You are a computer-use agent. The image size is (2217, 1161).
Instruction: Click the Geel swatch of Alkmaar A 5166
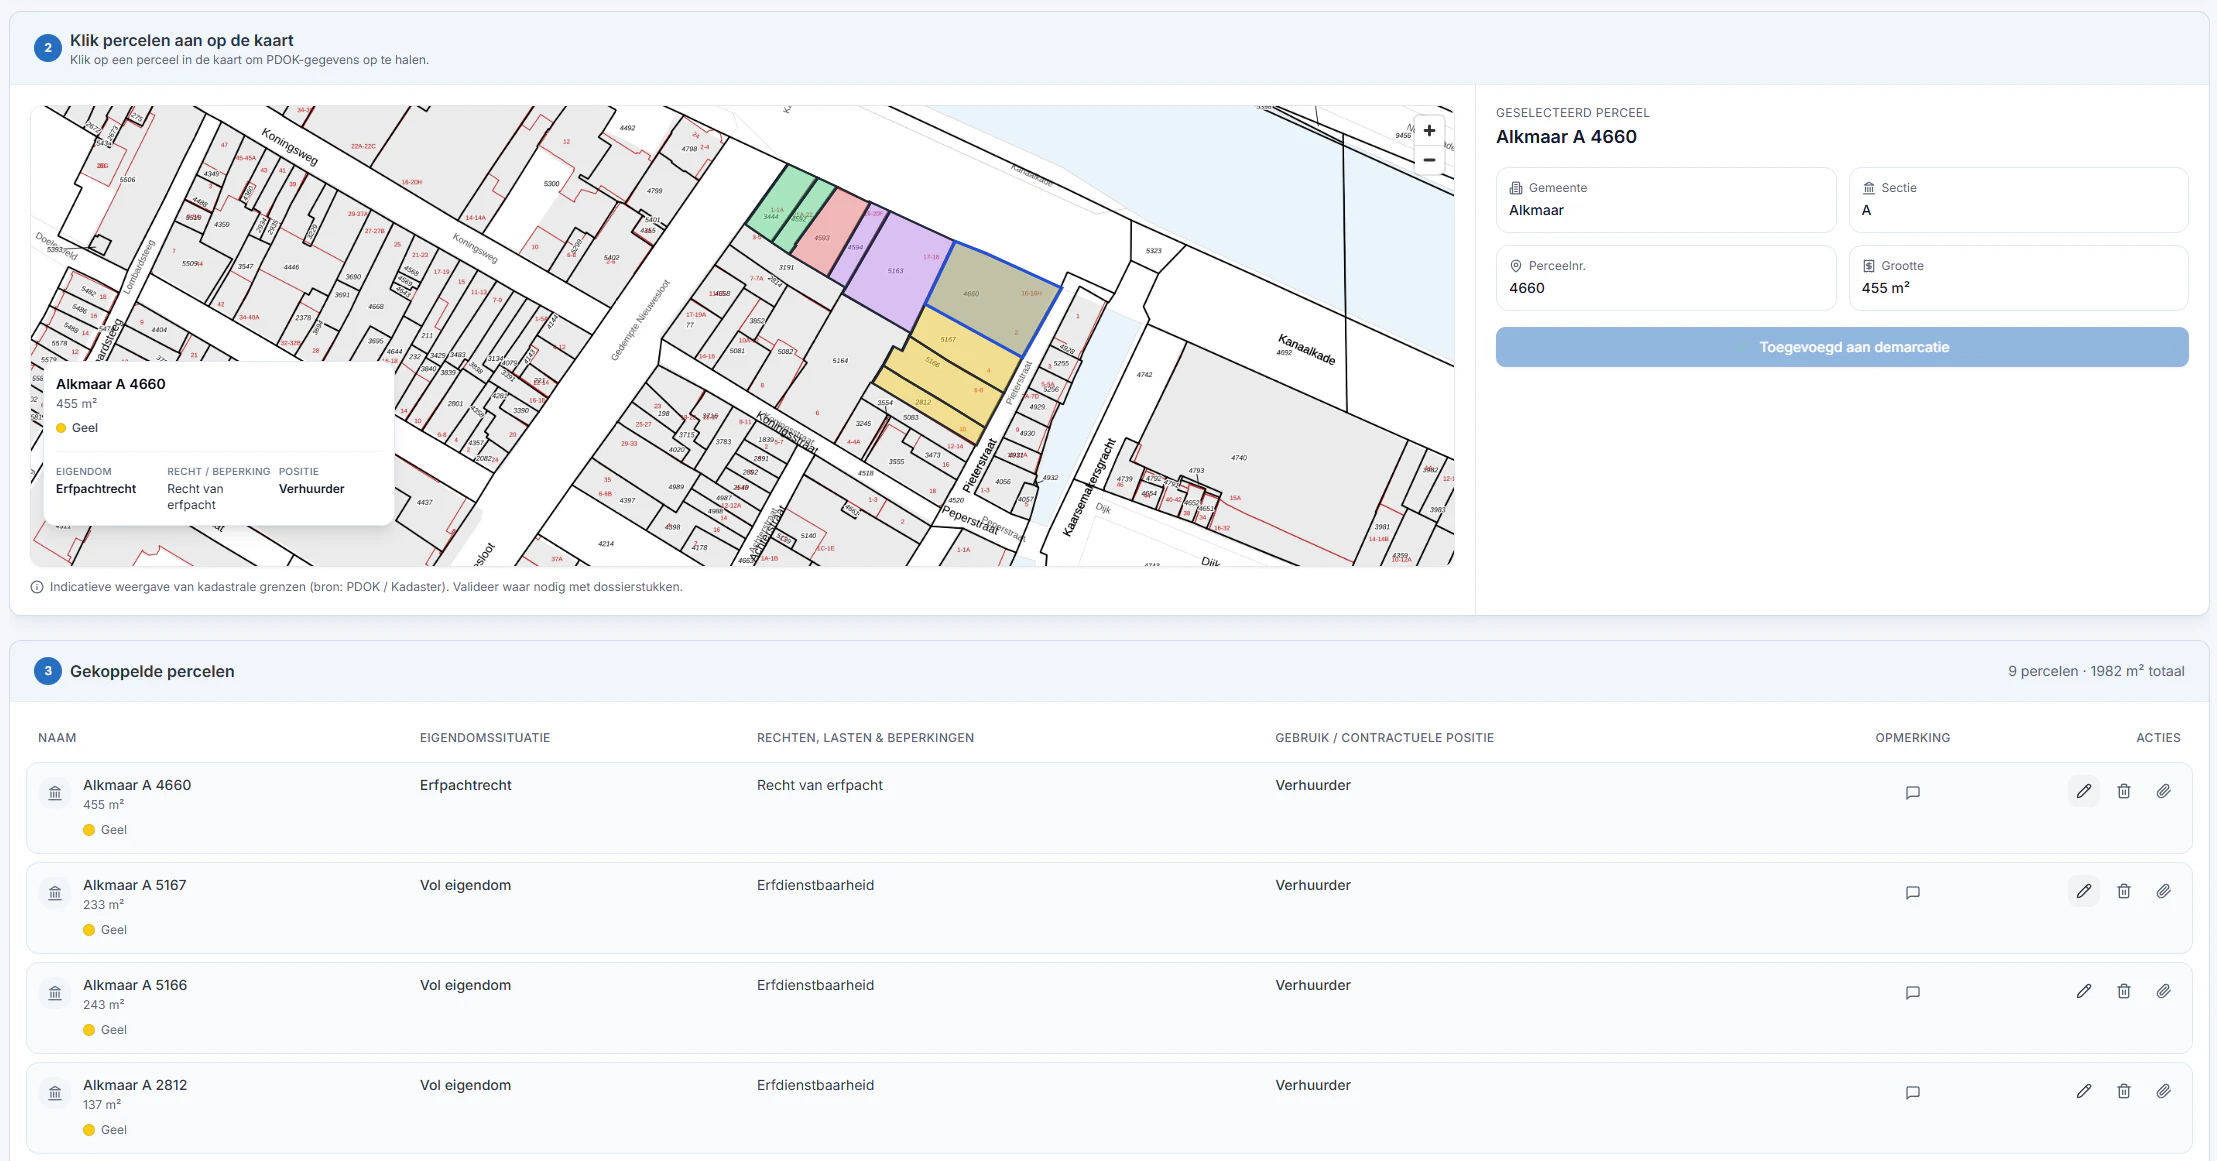pyautogui.click(x=89, y=1030)
